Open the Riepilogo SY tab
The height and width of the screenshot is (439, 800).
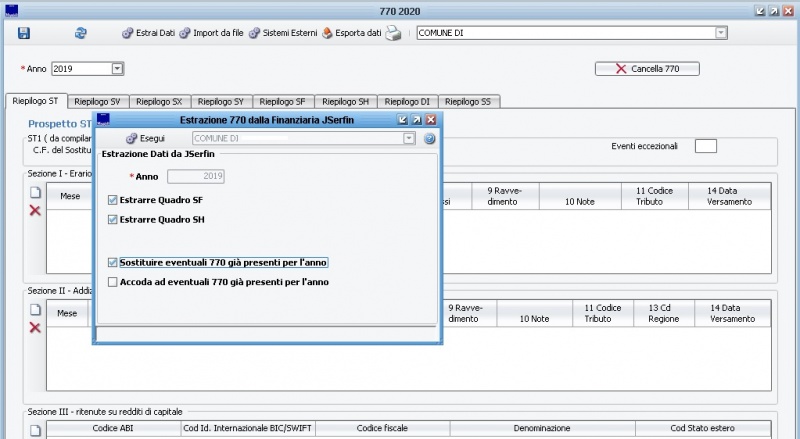point(221,102)
